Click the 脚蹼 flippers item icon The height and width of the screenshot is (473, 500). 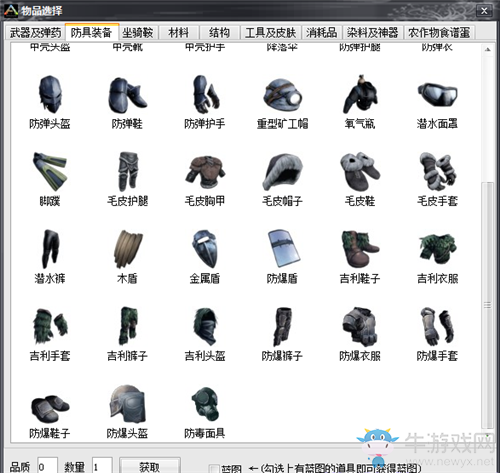click(50, 172)
